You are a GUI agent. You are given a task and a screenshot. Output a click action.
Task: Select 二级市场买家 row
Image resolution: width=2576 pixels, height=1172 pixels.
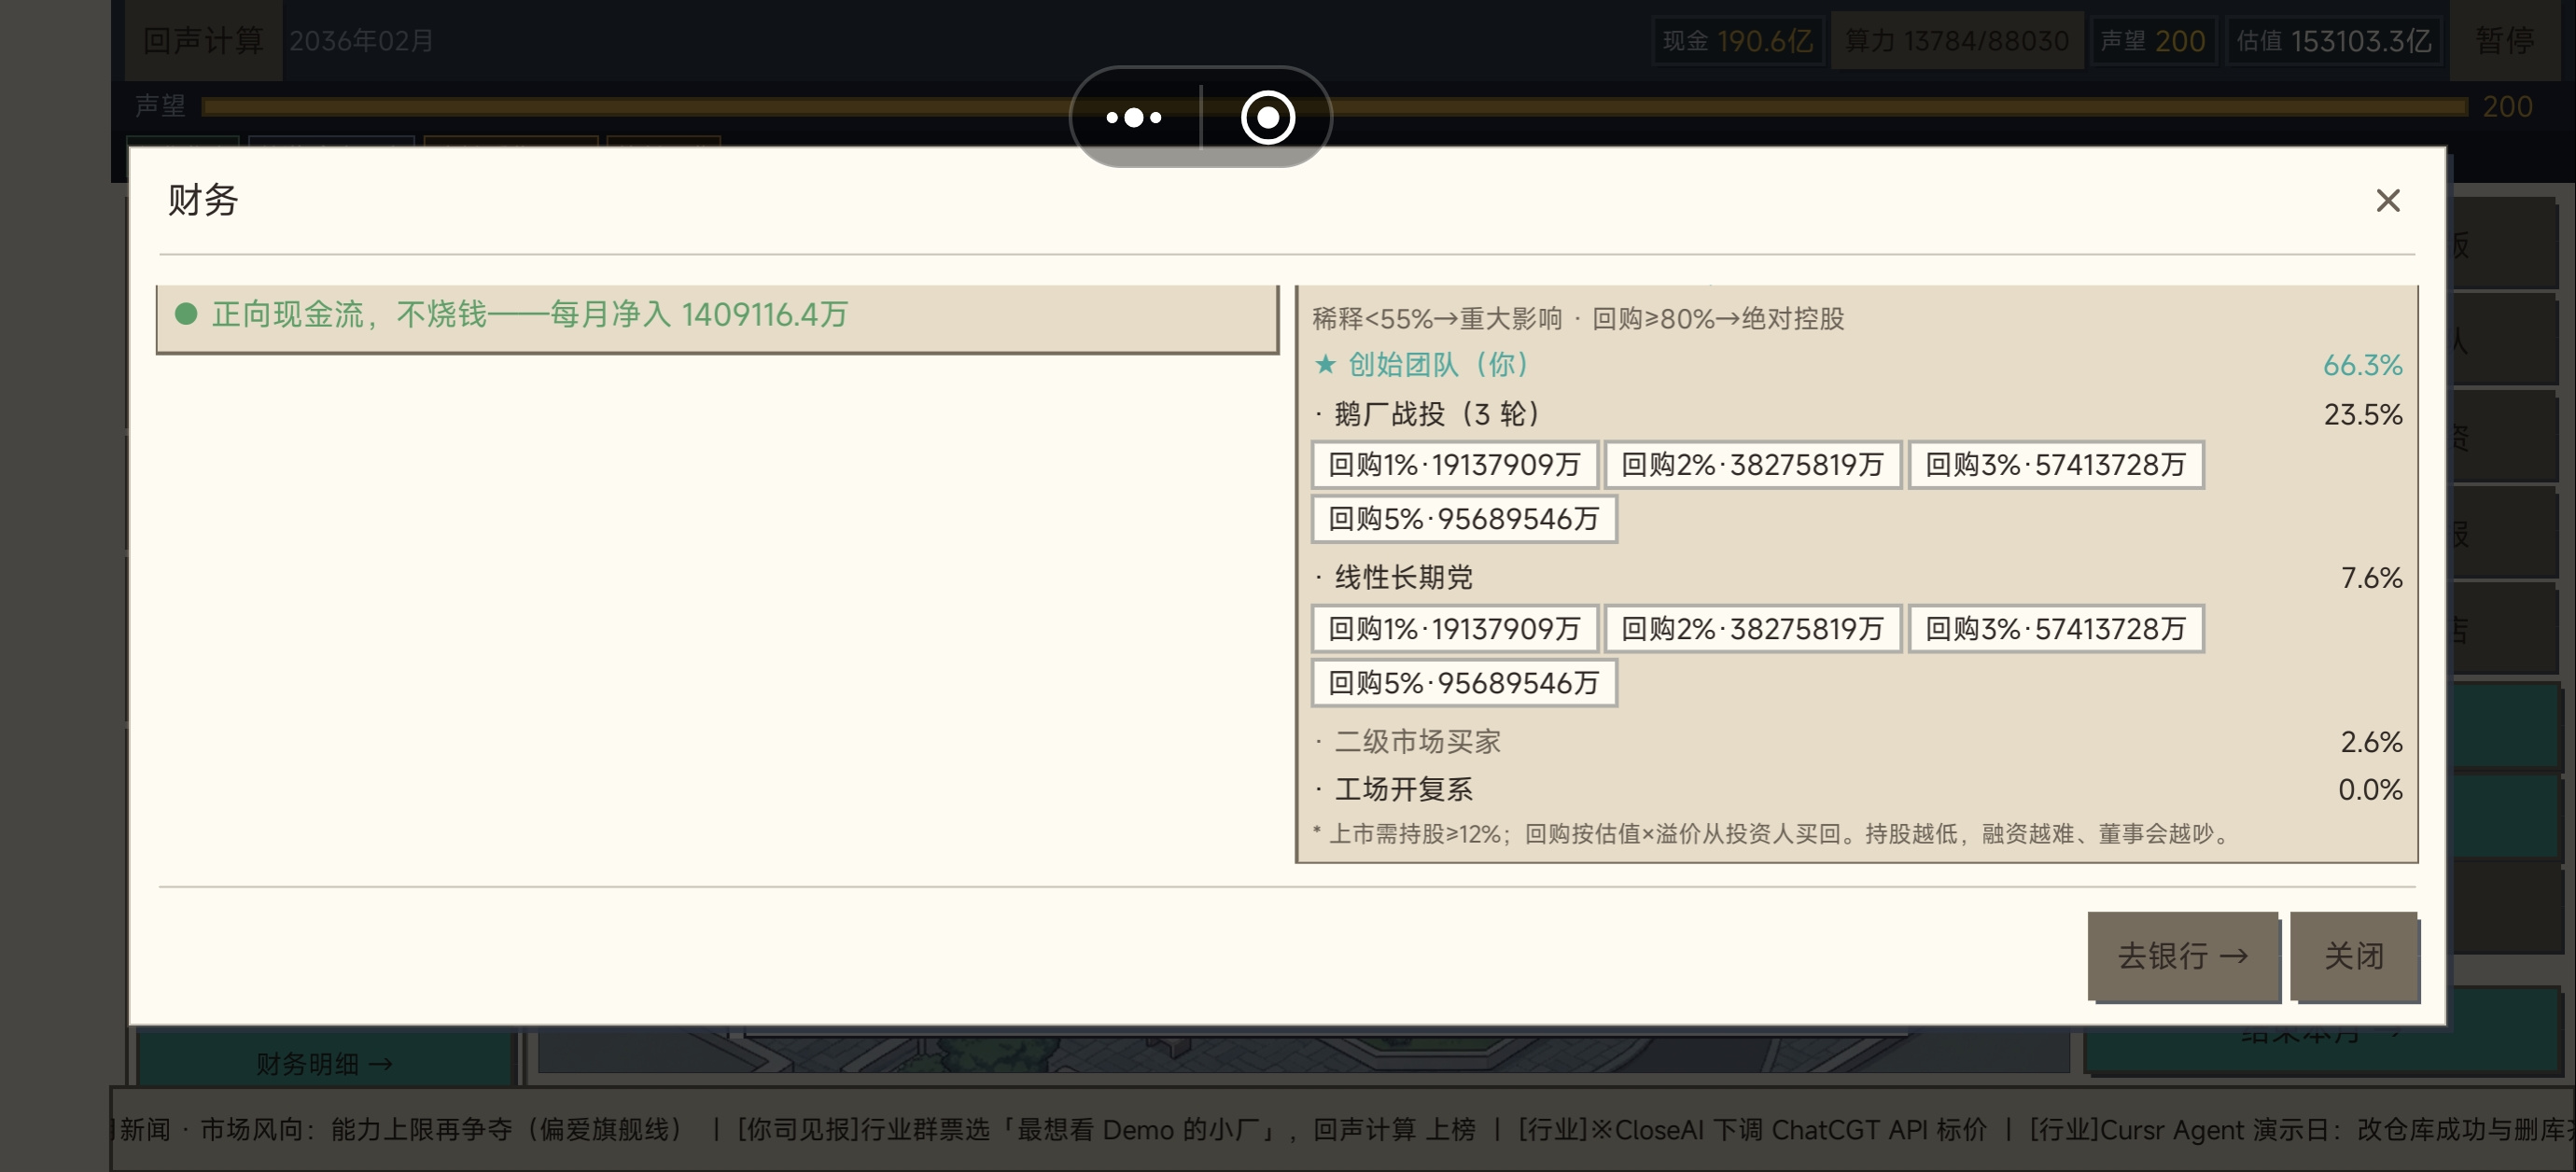1857,741
